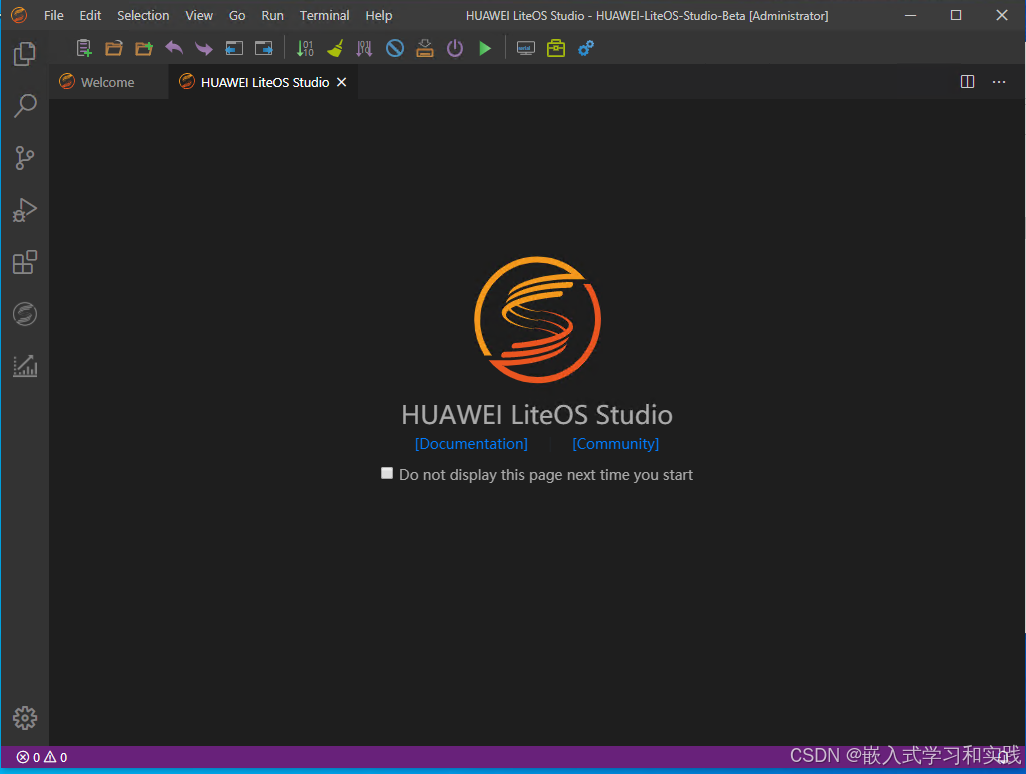Image resolution: width=1026 pixels, height=774 pixels.
Task: Open the chart analysis sidebar icon
Action: [25, 366]
